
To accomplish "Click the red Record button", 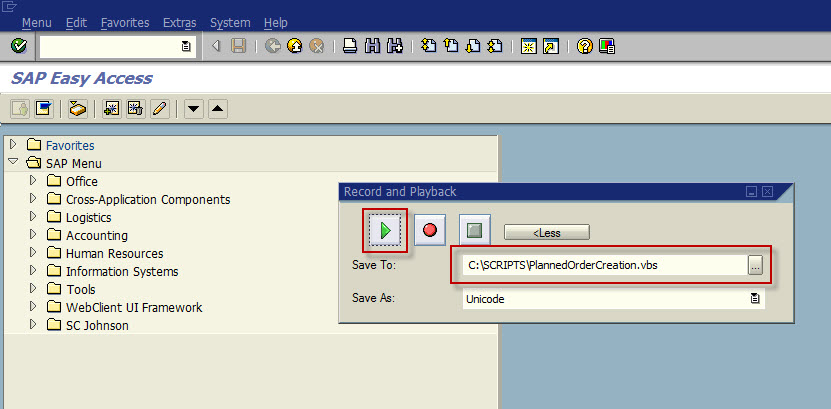I will pos(430,230).
